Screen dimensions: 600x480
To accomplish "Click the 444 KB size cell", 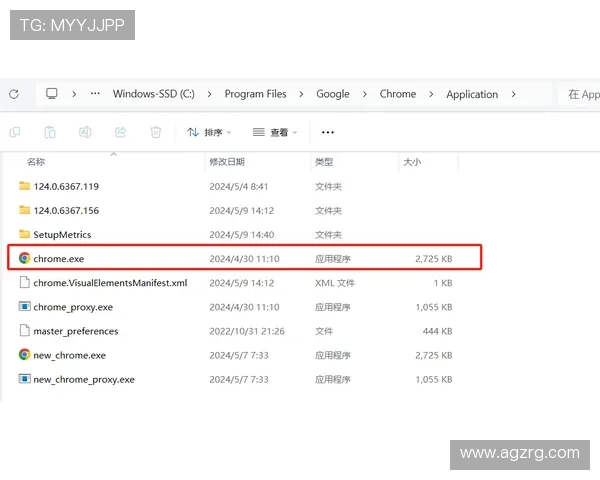I will 437,331.
